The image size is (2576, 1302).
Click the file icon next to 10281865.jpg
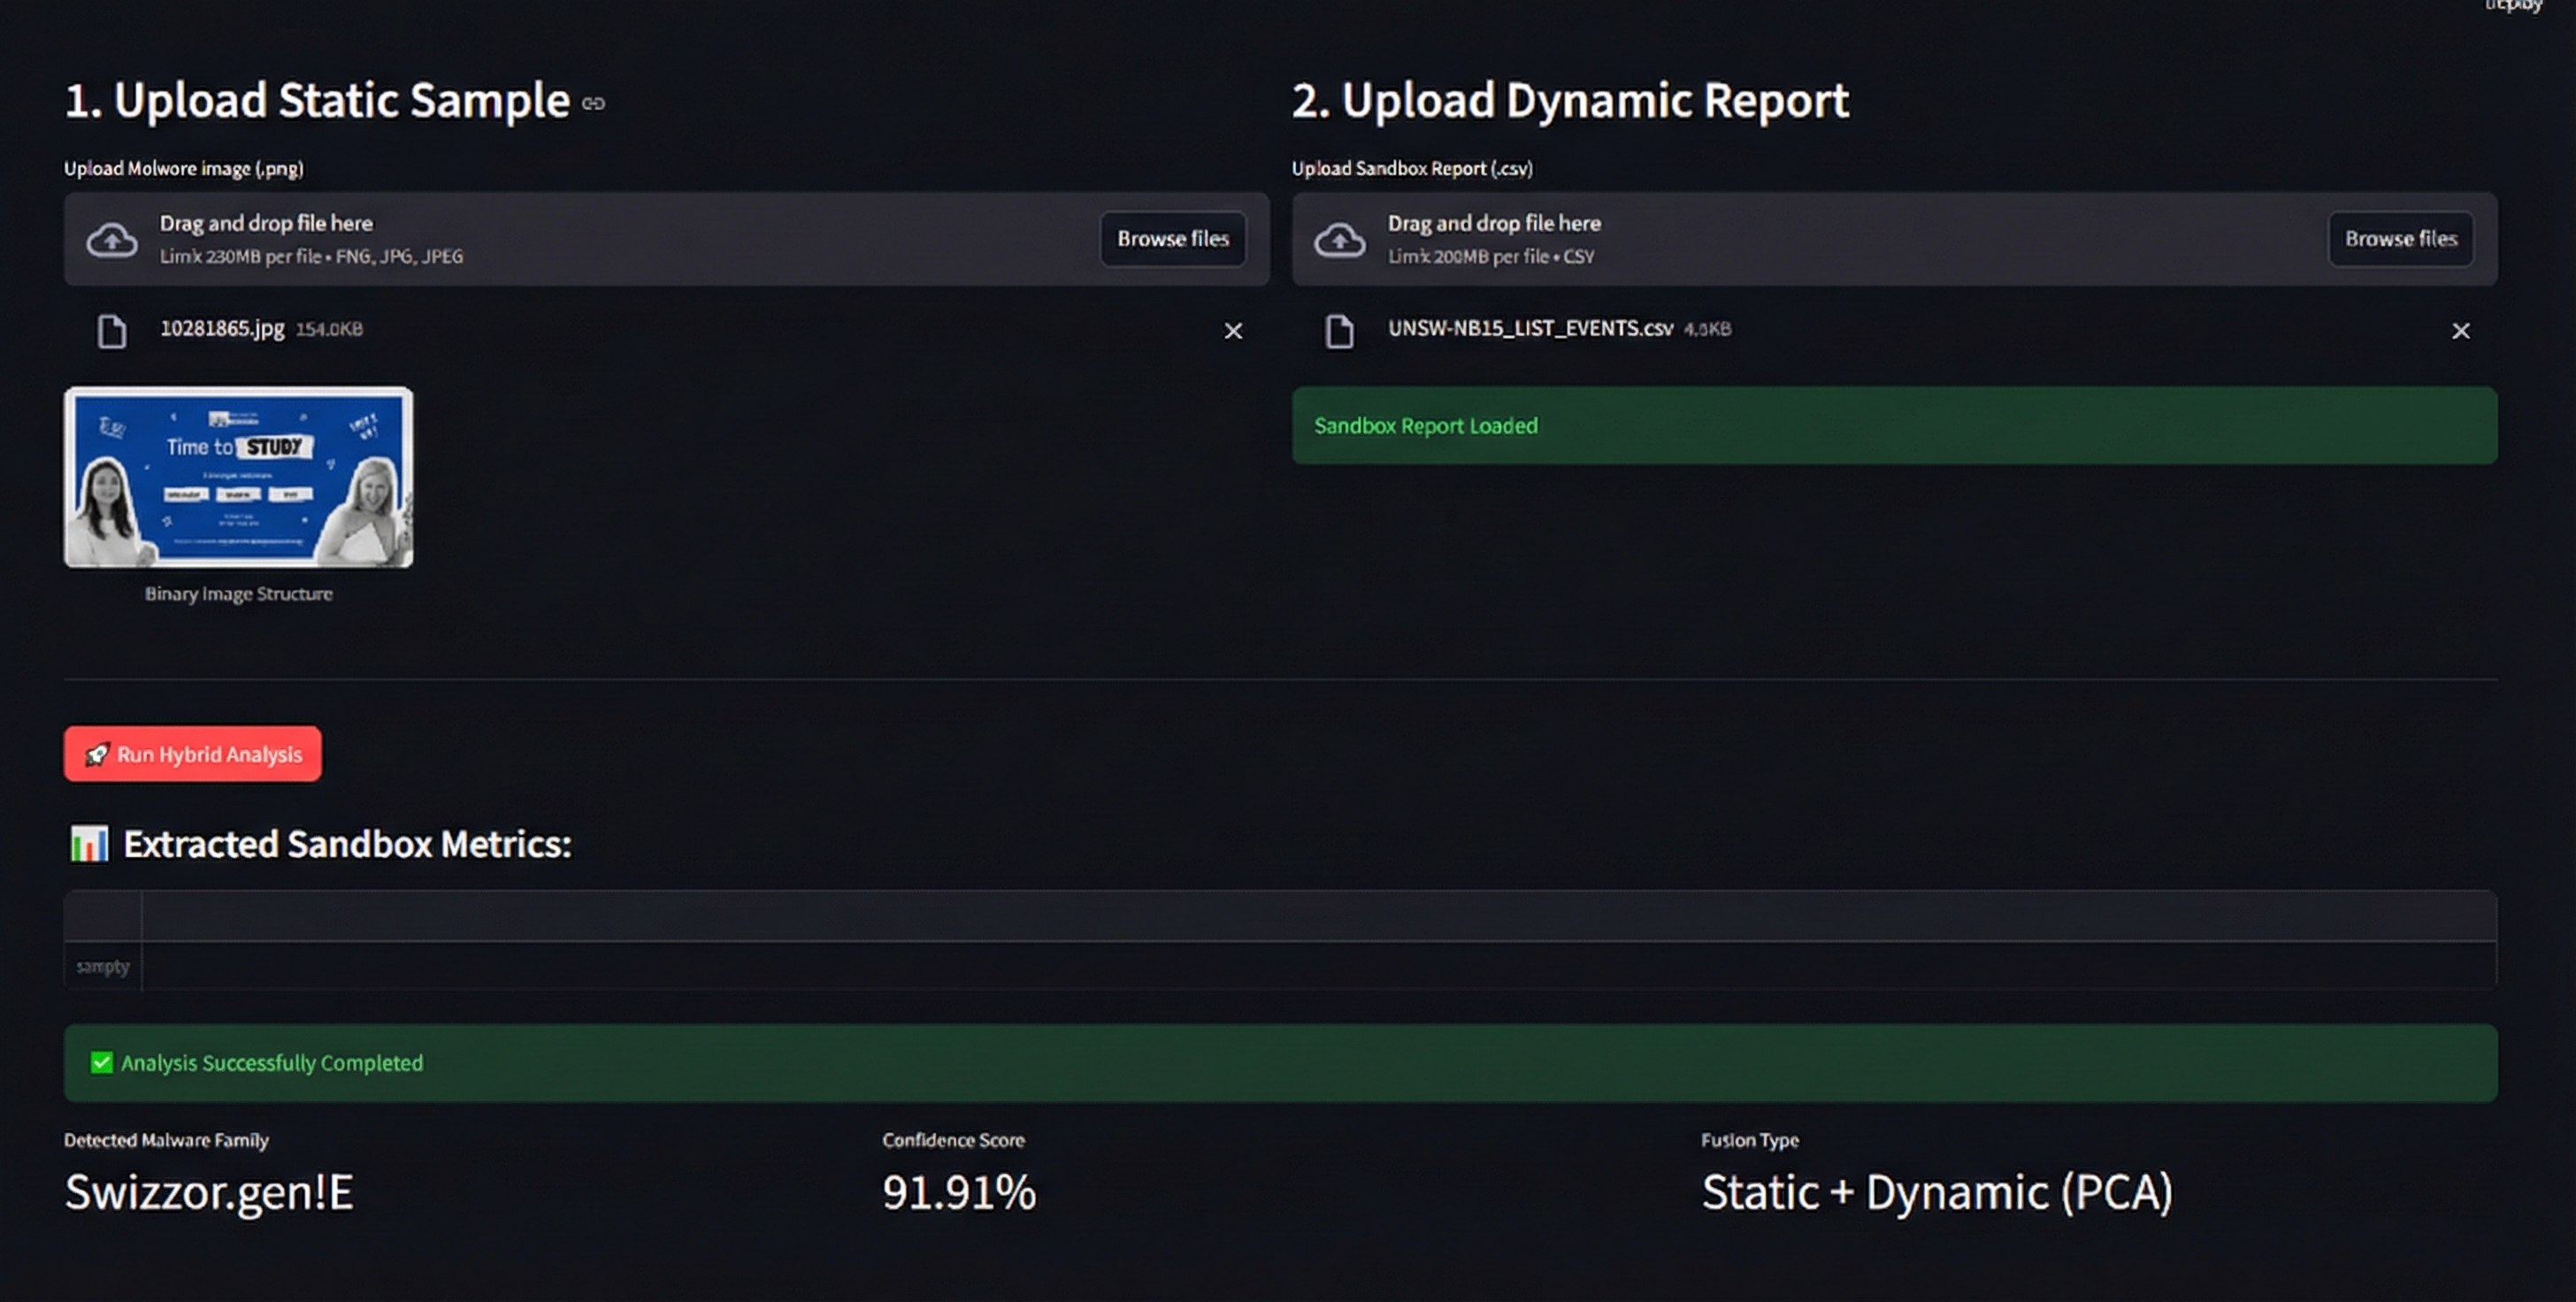click(112, 331)
